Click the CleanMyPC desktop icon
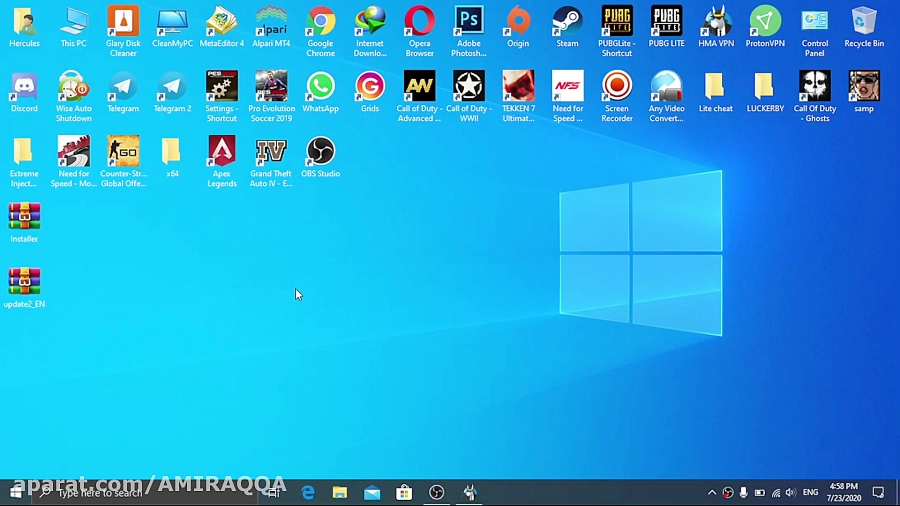This screenshot has height=506, width=900. click(172, 27)
